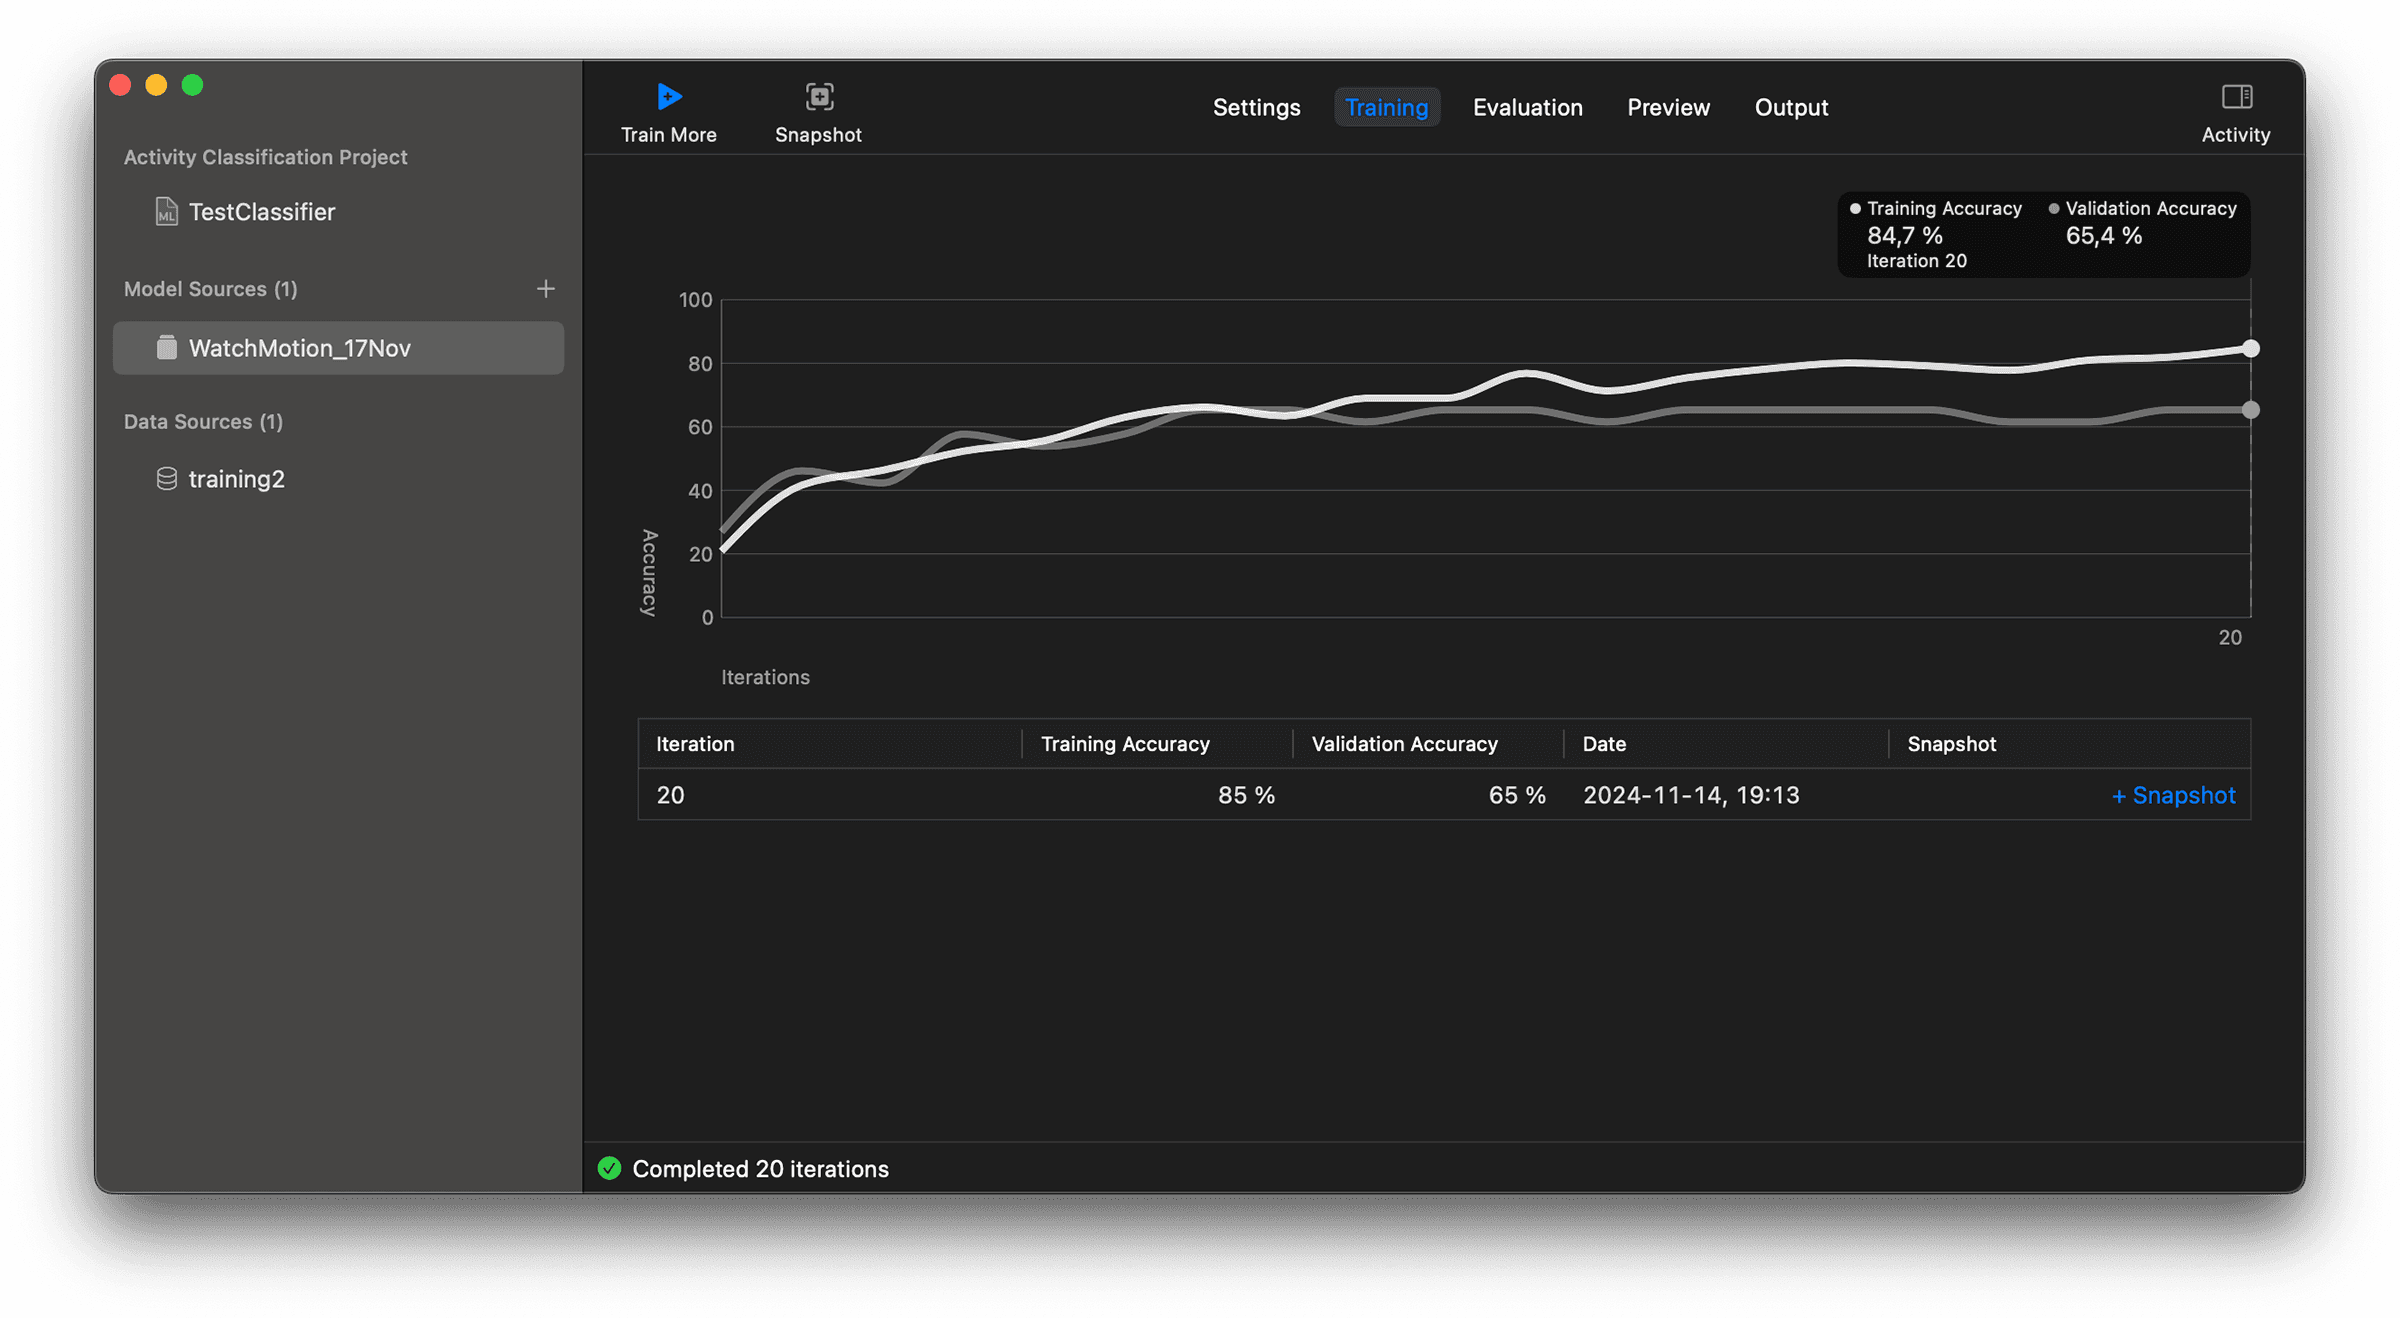Image resolution: width=2400 pixels, height=1318 pixels.
Task: Go to the Output tab
Action: 1791,107
